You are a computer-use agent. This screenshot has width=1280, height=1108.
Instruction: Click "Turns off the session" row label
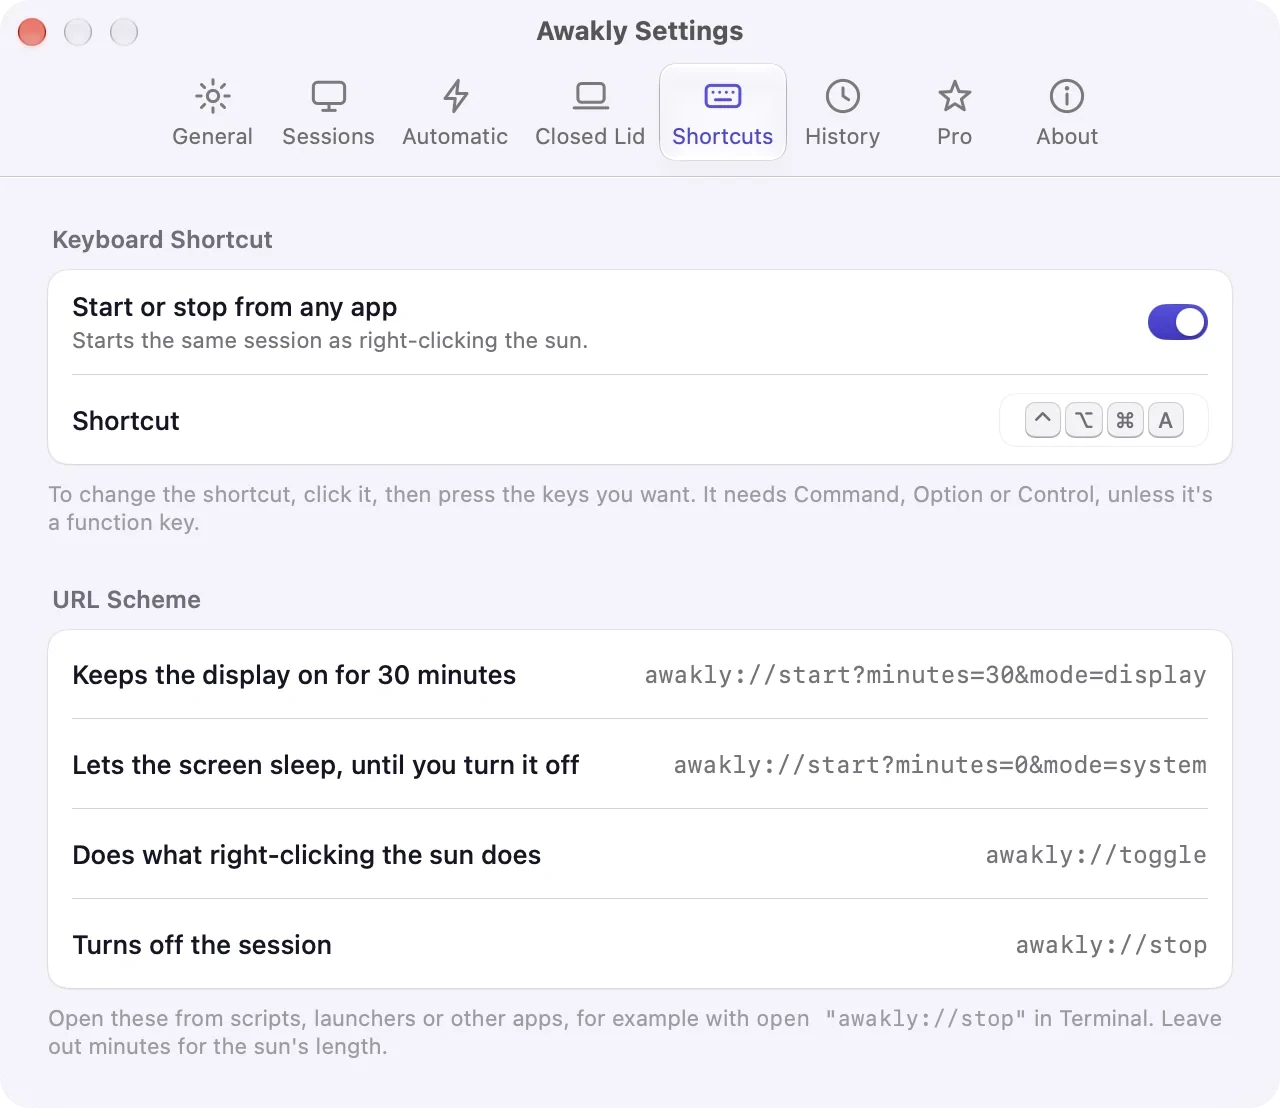pyautogui.click(x=202, y=945)
